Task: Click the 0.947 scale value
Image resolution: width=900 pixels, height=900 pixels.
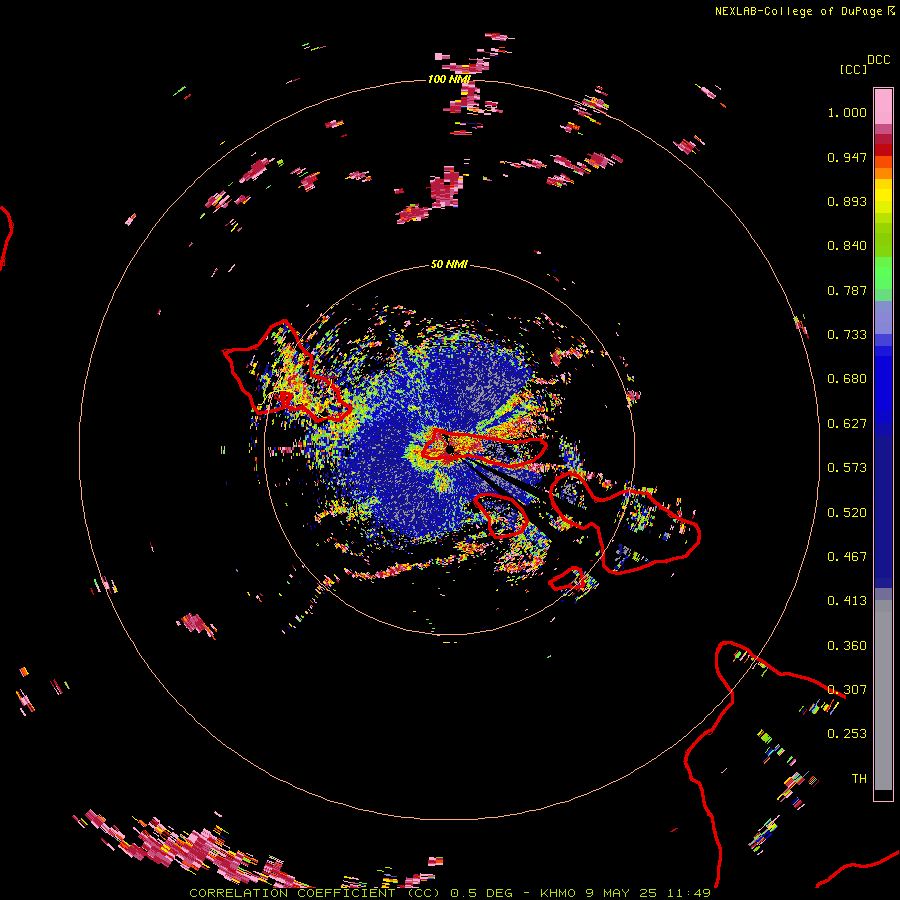Action: pyautogui.click(x=847, y=157)
